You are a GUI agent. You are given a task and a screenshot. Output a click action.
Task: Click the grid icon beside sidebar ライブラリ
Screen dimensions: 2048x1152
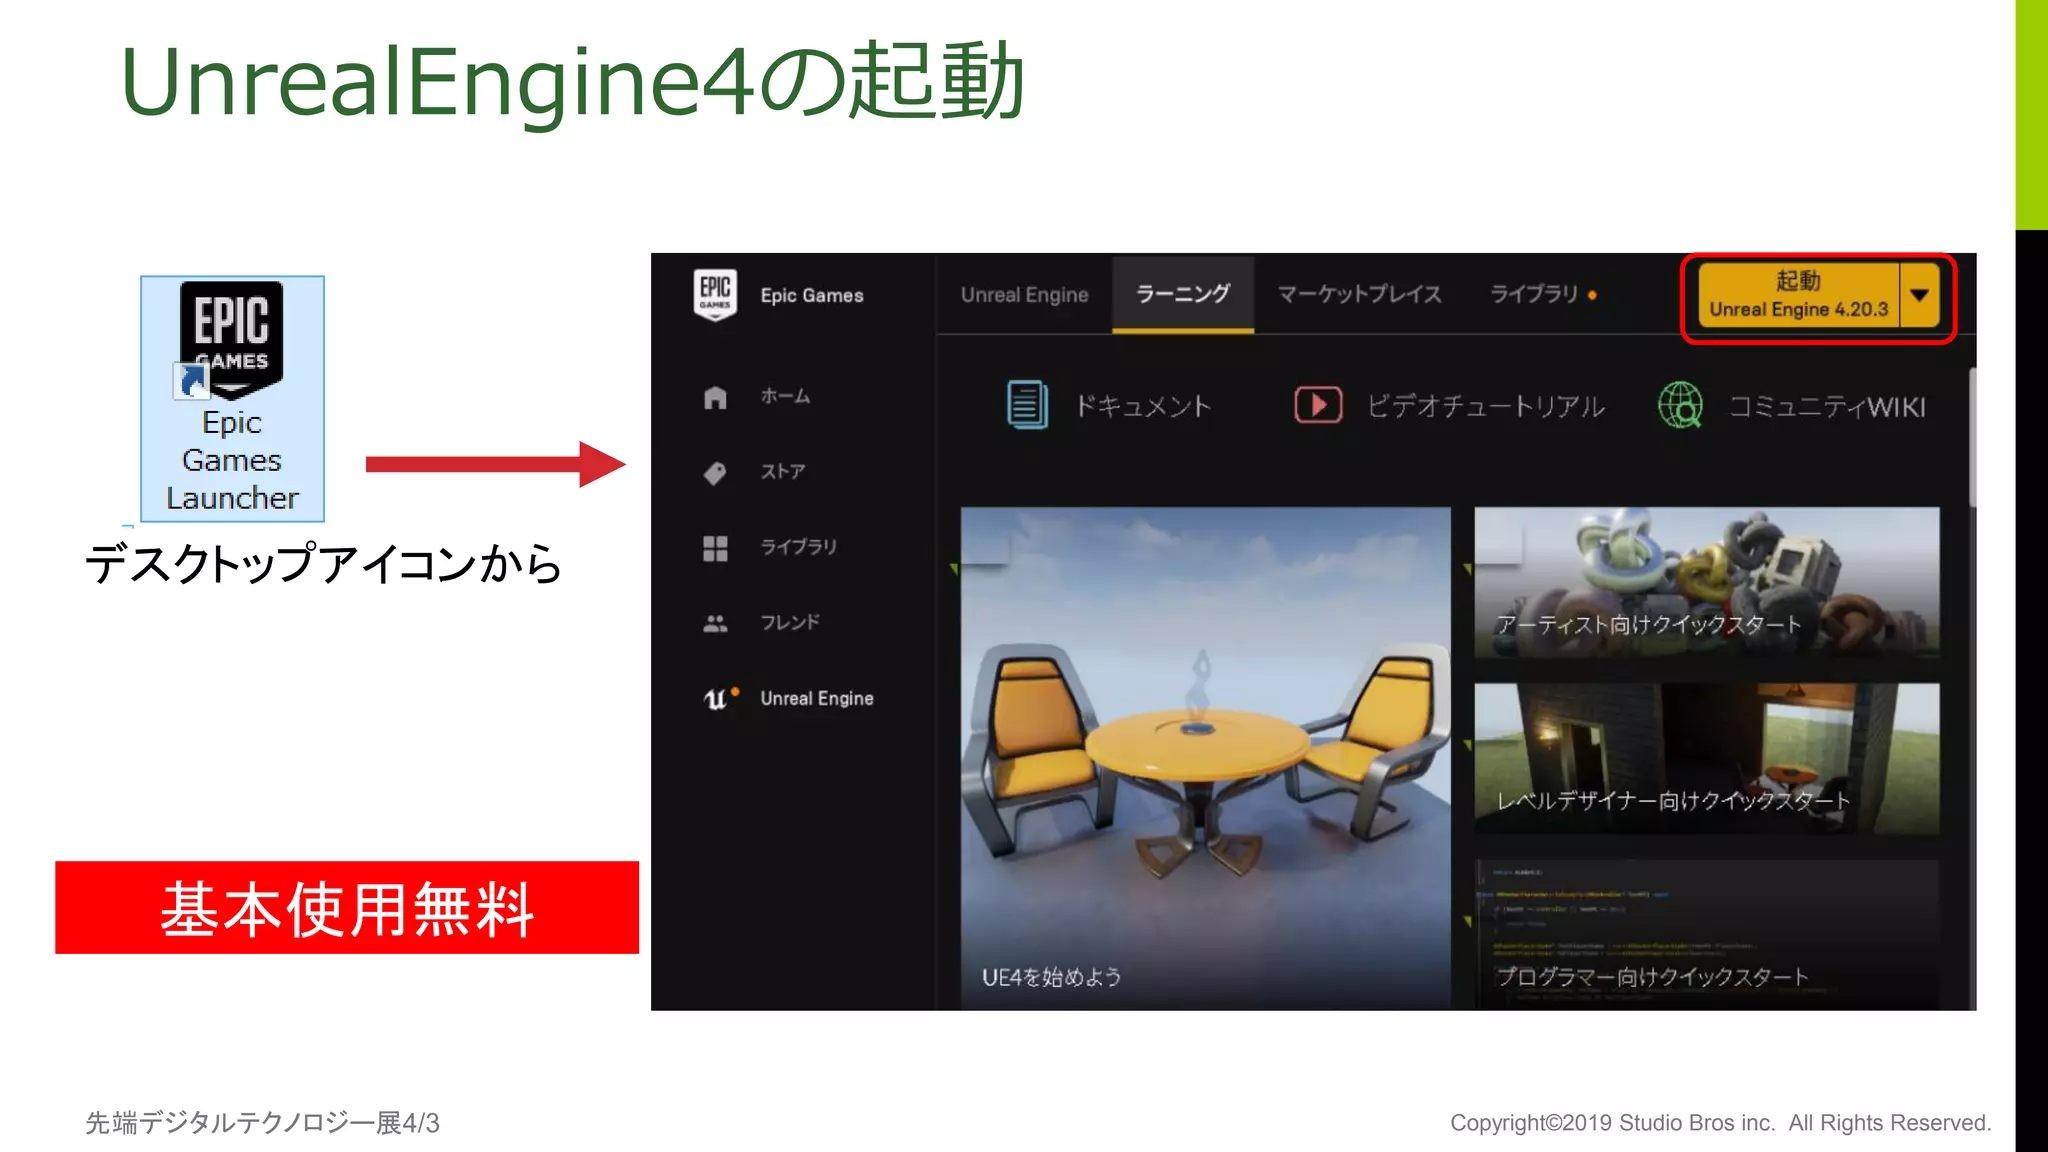(715, 548)
